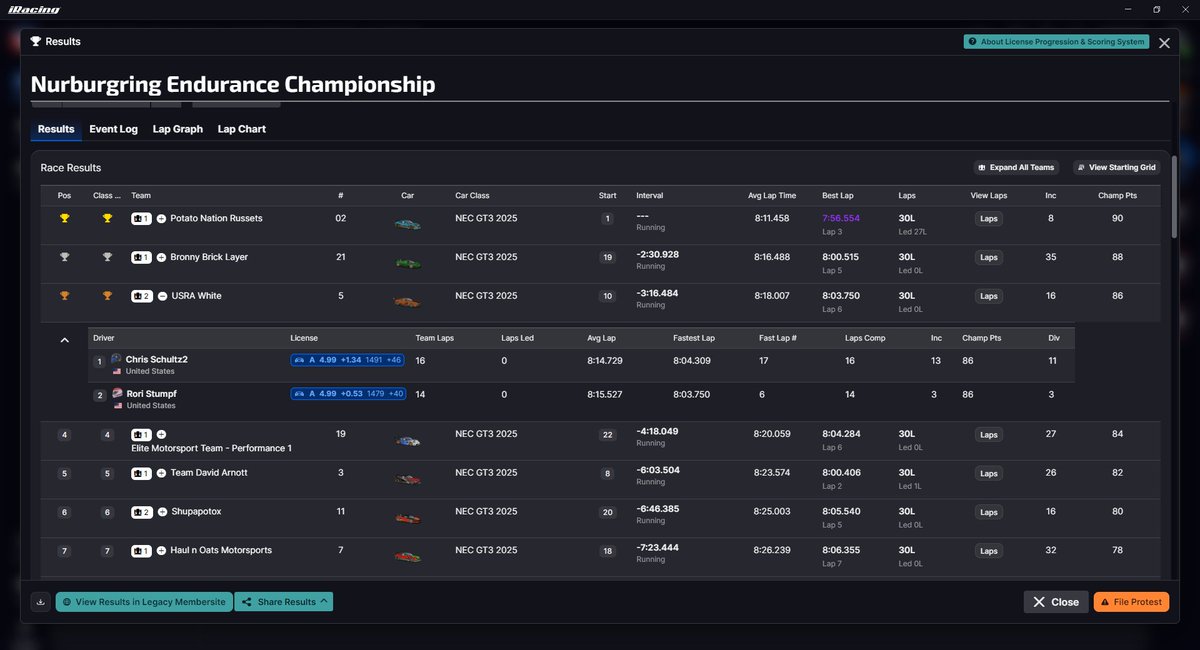
Task: Click the Close button at bottom
Action: click(1056, 602)
